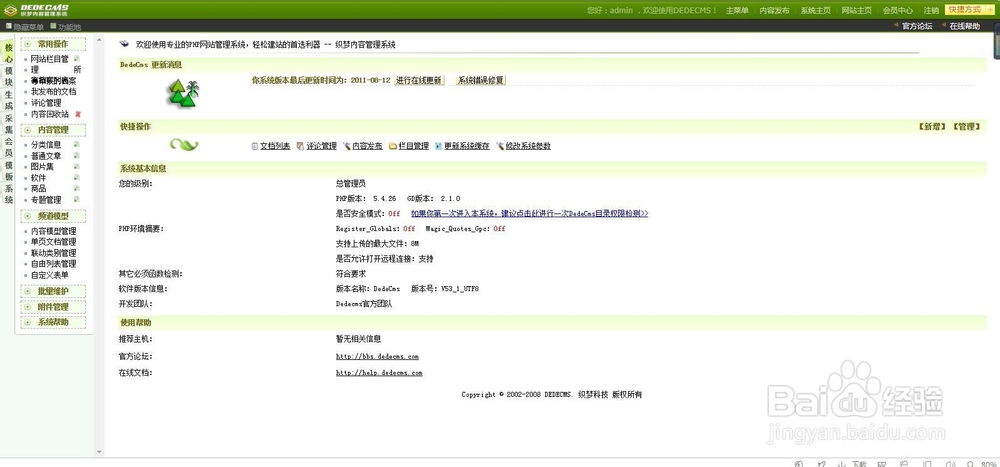The height and width of the screenshot is (467, 1000).
Task: Open 内容模型管理 in the sidebar
Action: pos(54,231)
